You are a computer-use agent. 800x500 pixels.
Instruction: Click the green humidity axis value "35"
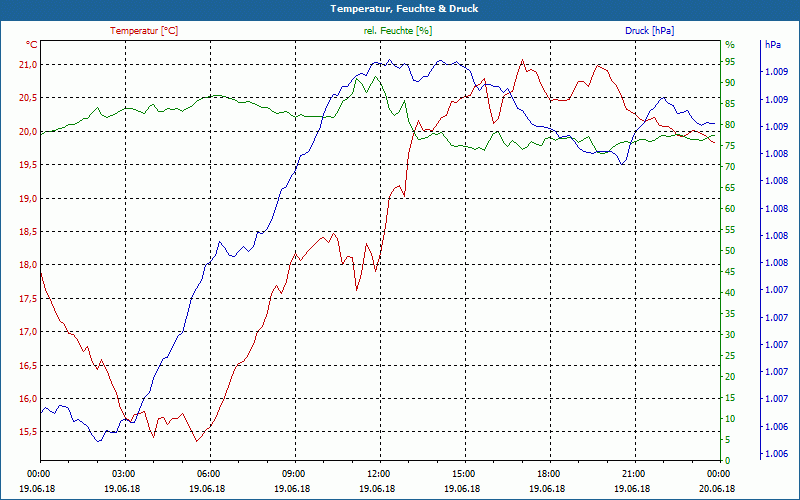point(730,314)
